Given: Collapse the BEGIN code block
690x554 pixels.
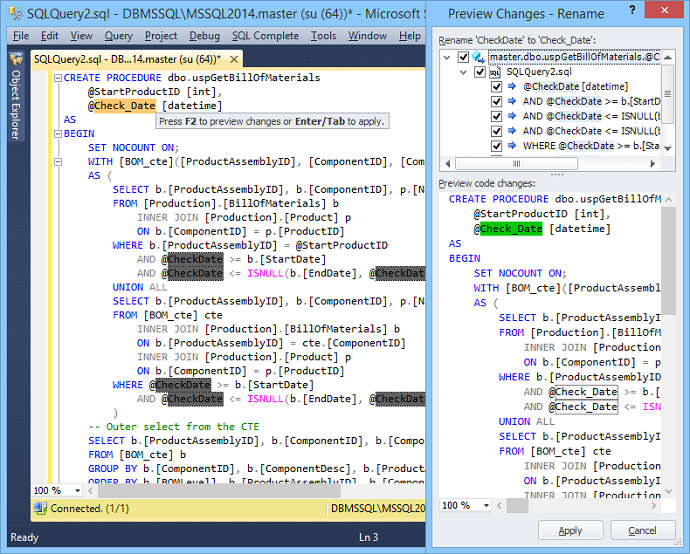Looking at the screenshot, I should (x=58, y=134).
